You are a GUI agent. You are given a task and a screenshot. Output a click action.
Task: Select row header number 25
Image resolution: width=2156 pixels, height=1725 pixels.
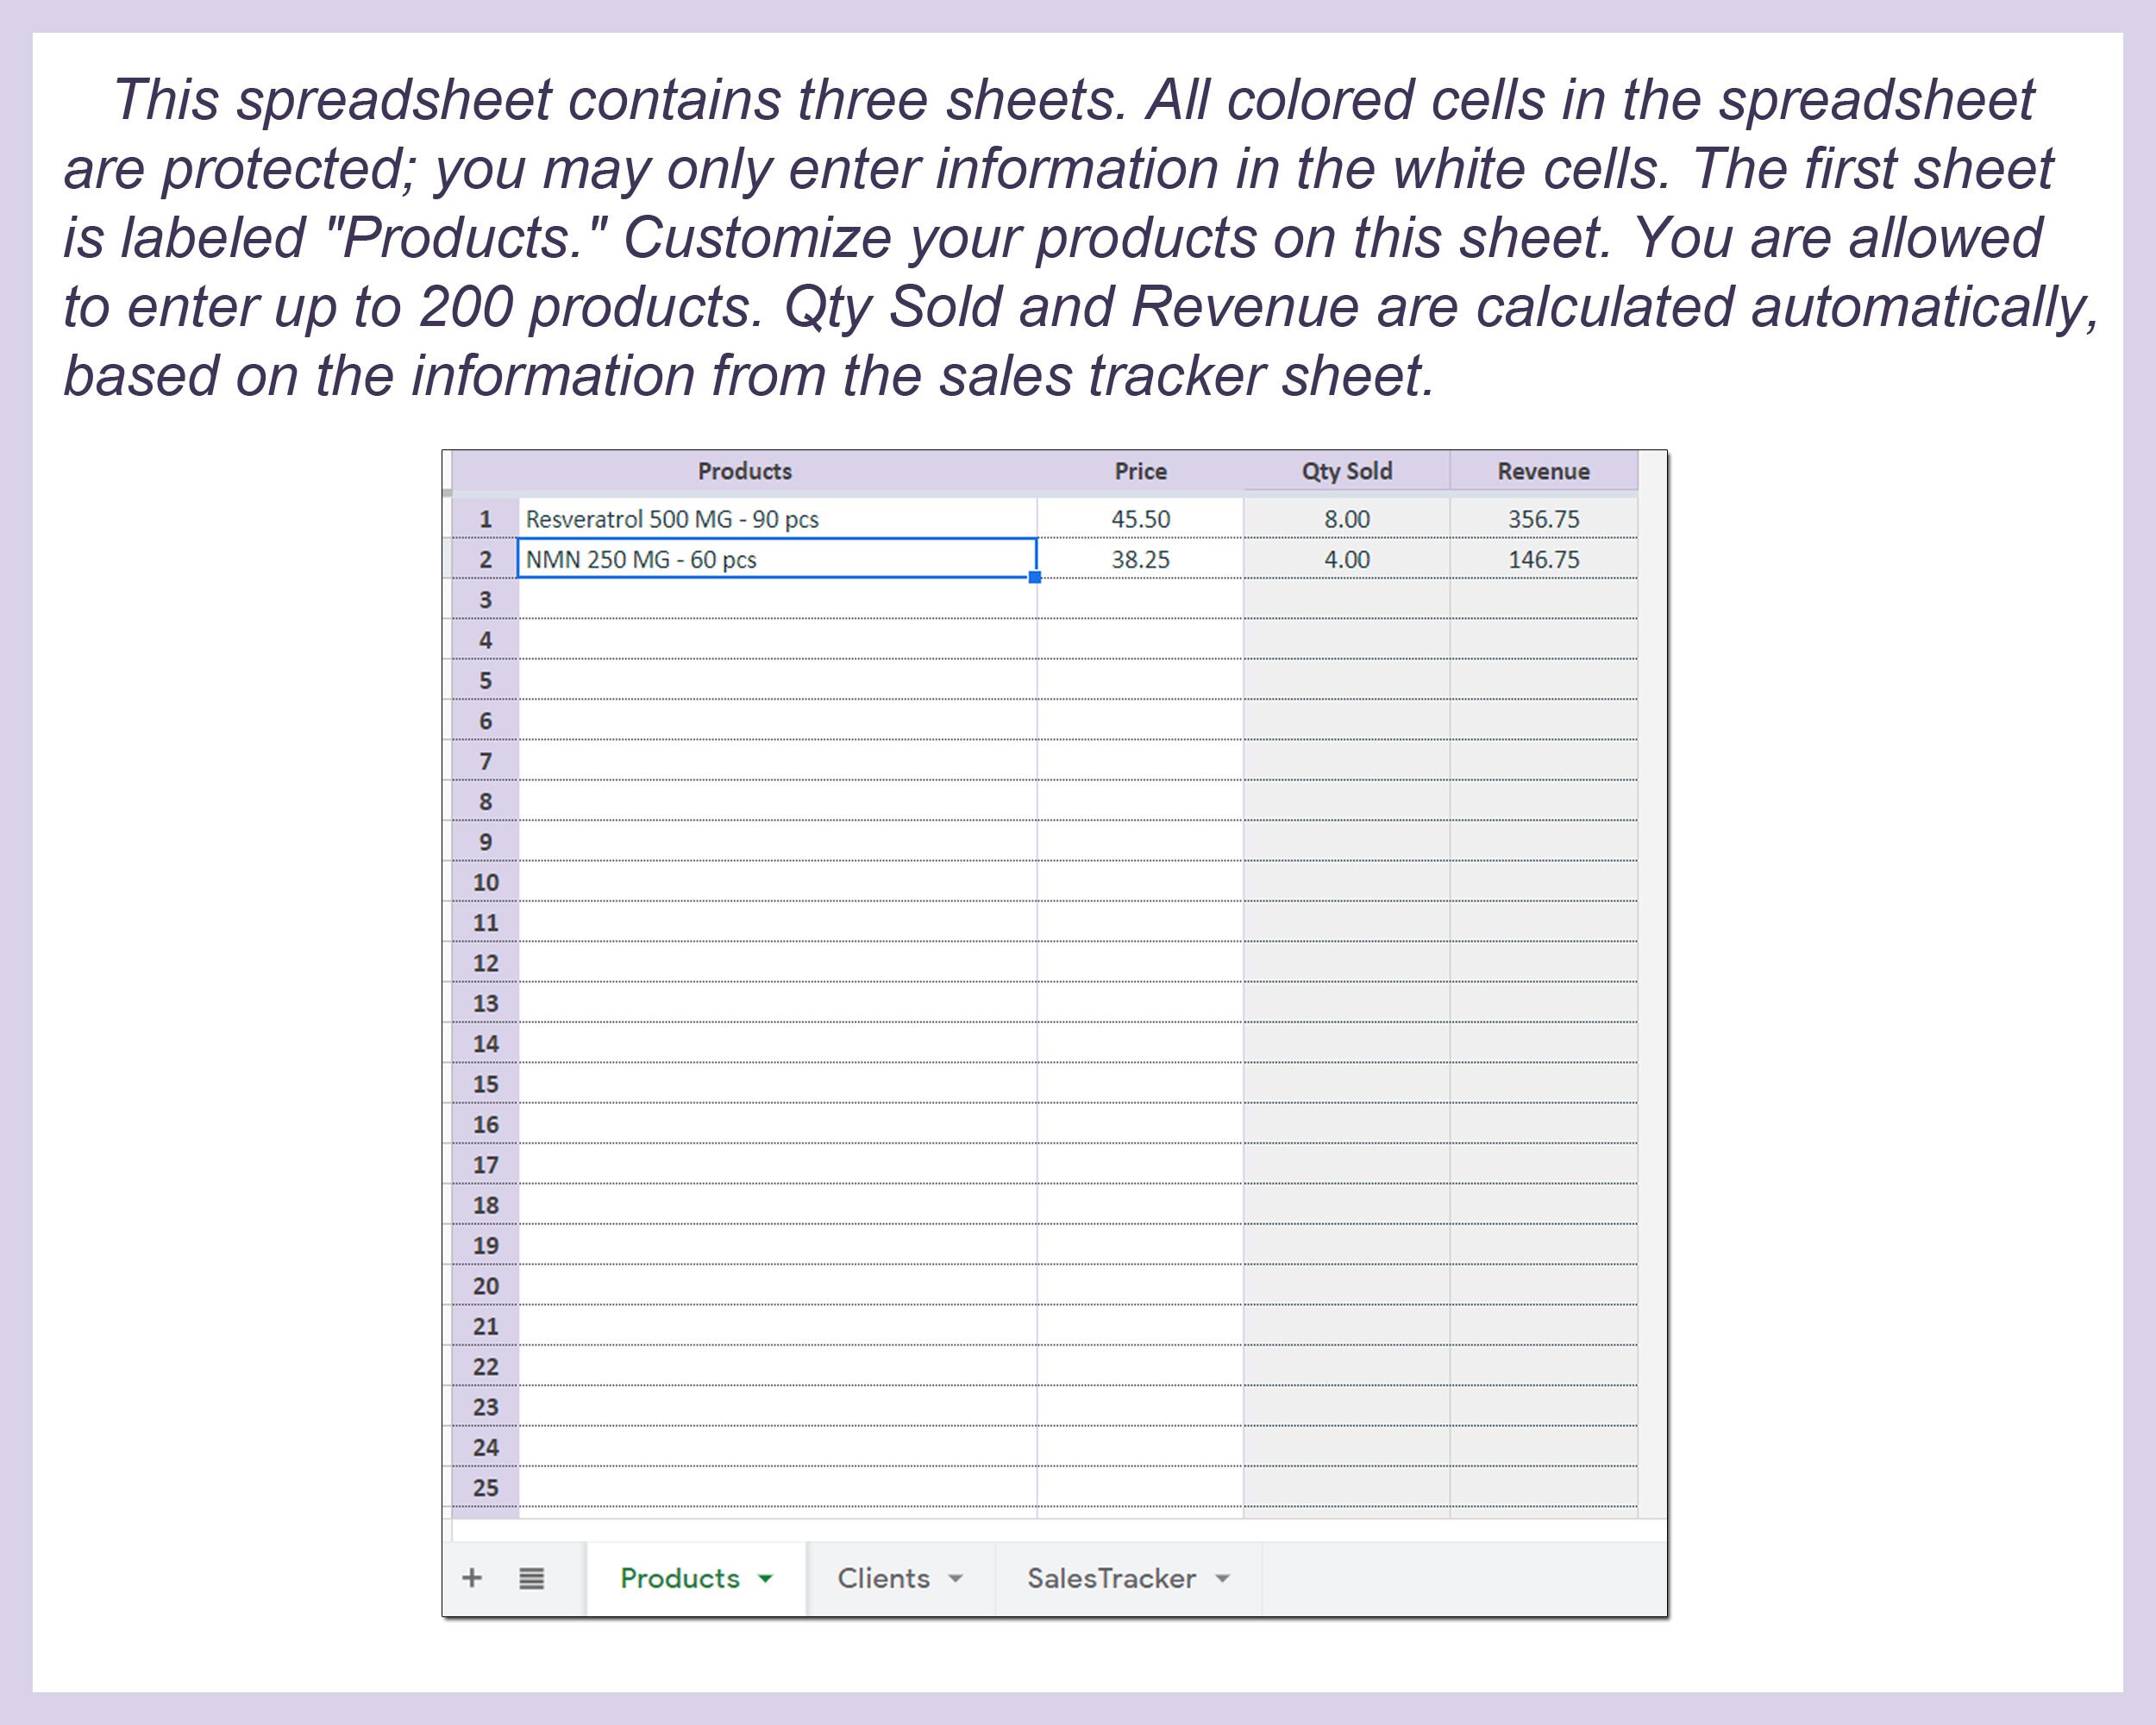click(485, 1488)
